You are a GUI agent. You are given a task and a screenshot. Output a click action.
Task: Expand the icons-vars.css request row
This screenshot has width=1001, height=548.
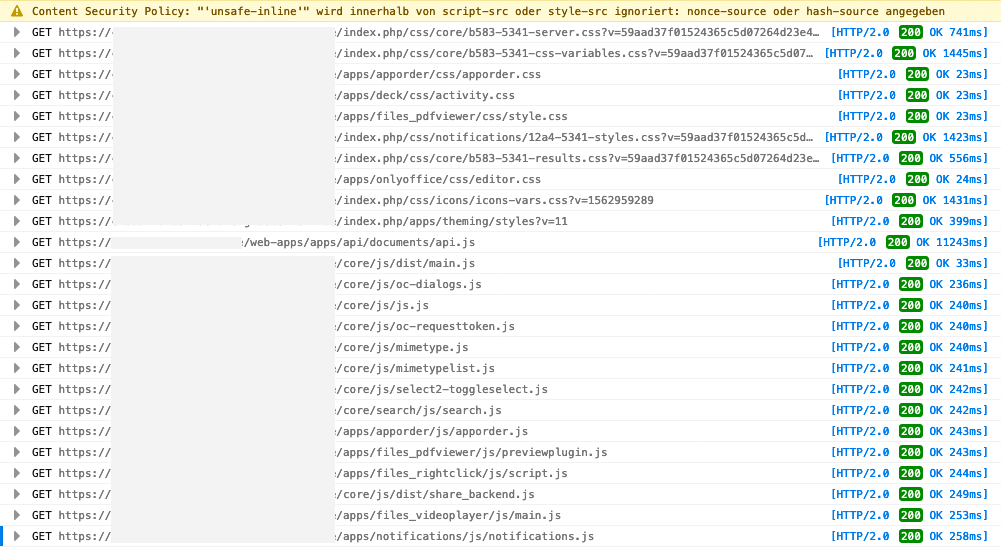pyautogui.click(x=17, y=201)
